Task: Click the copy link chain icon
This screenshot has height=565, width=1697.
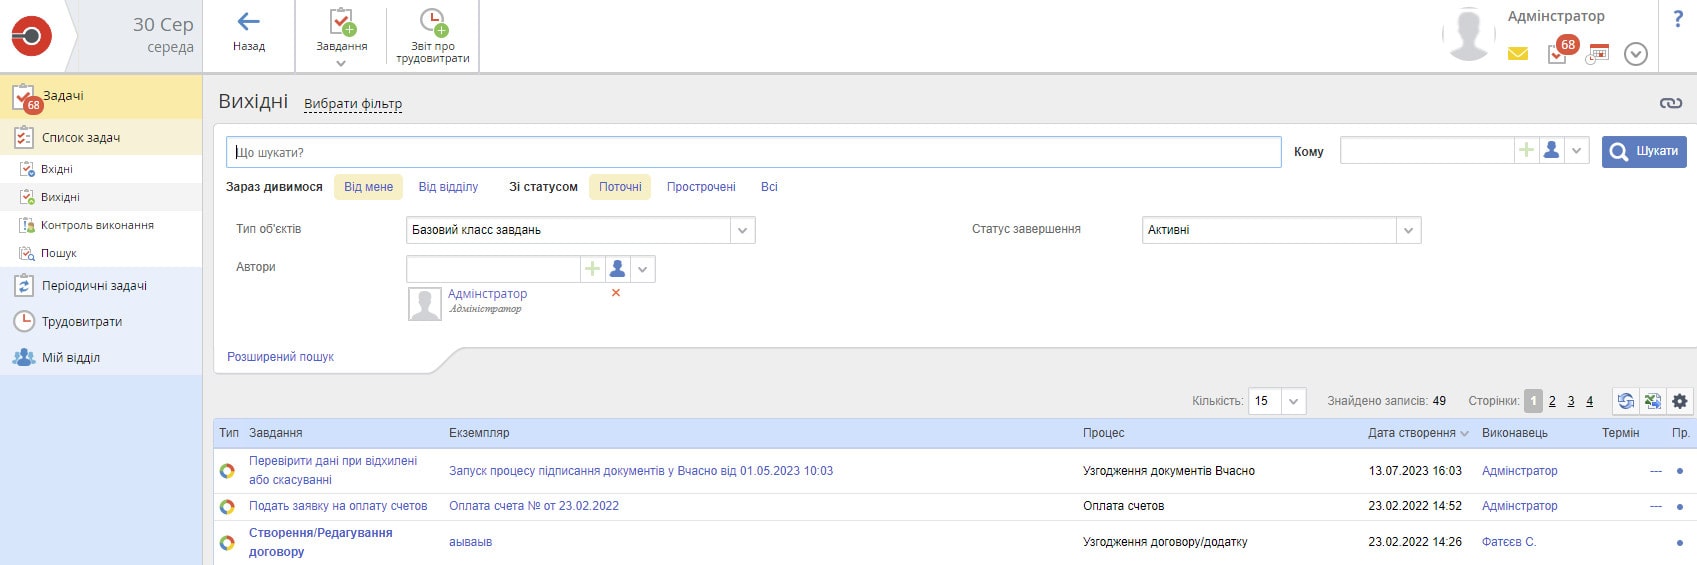Action: 1670,103
